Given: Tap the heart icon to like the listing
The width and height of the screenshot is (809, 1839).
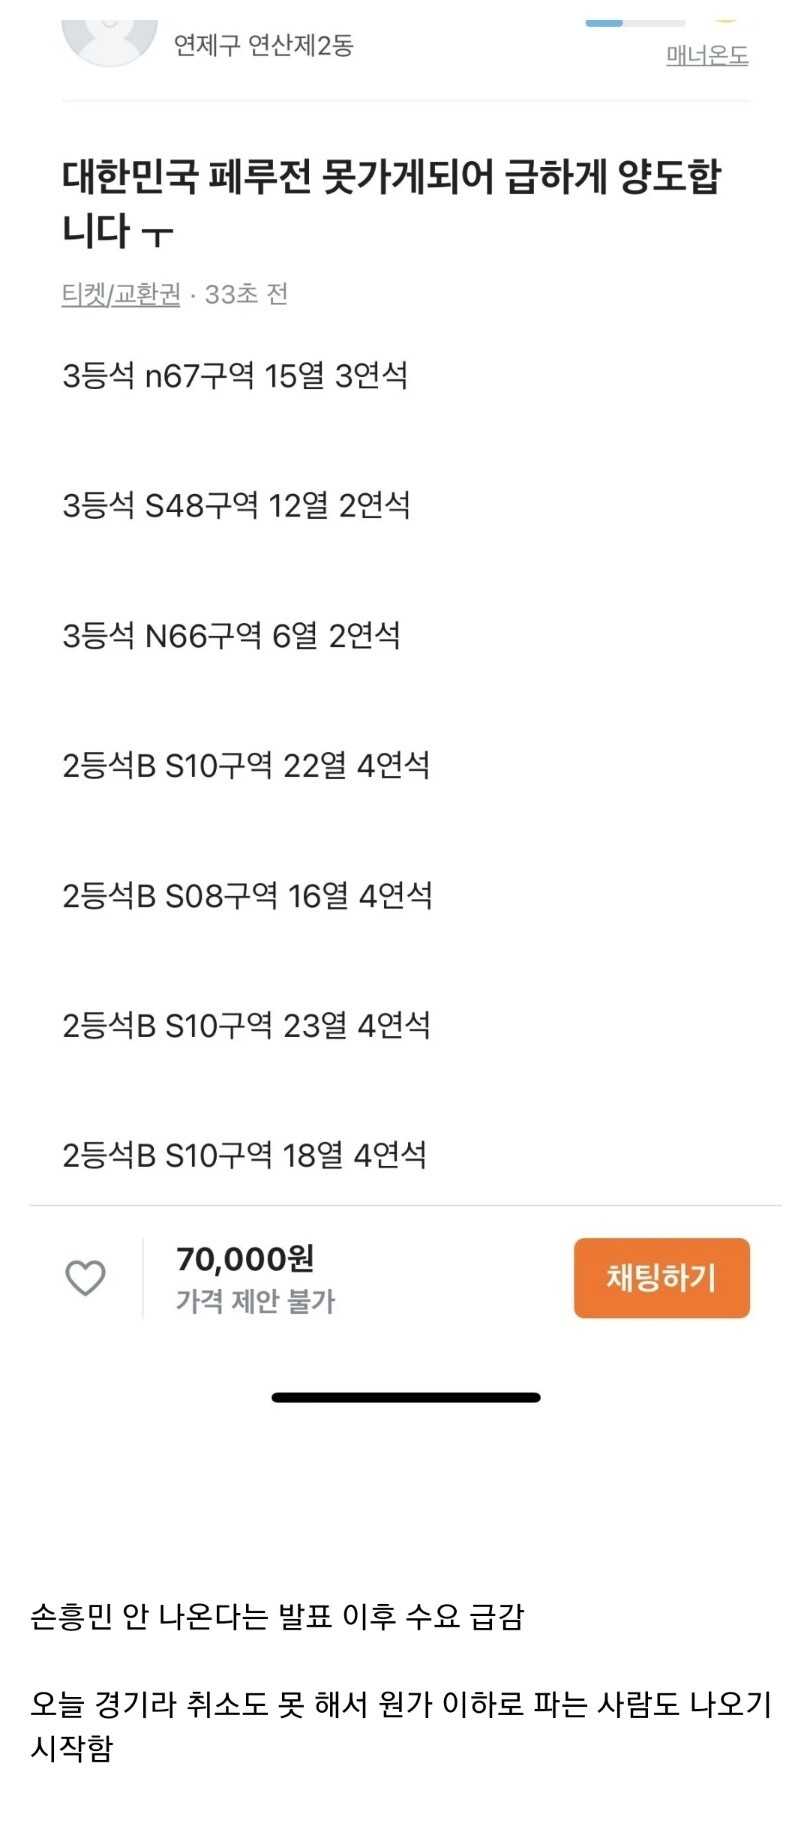Looking at the screenshot, I should [x=85, y=1277].
